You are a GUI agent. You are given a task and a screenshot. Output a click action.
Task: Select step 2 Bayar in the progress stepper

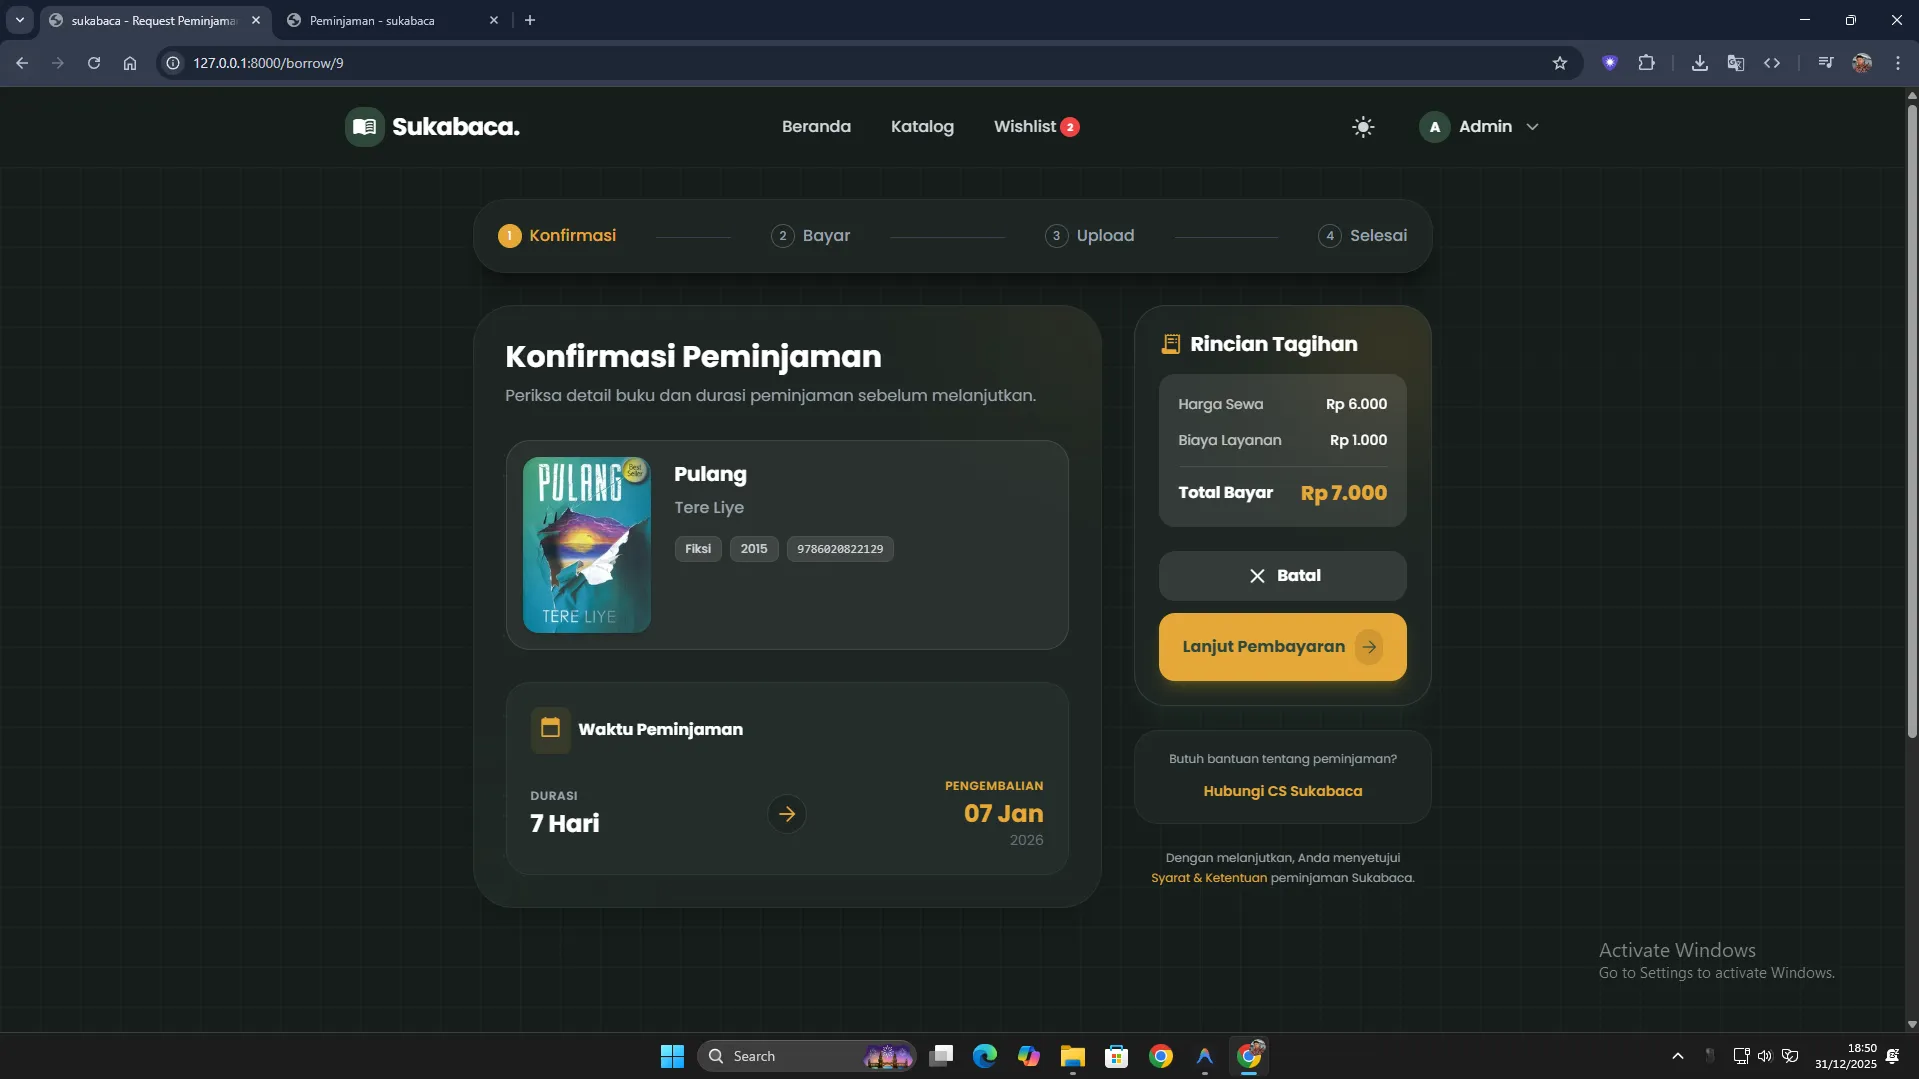[x=811, y=236]
